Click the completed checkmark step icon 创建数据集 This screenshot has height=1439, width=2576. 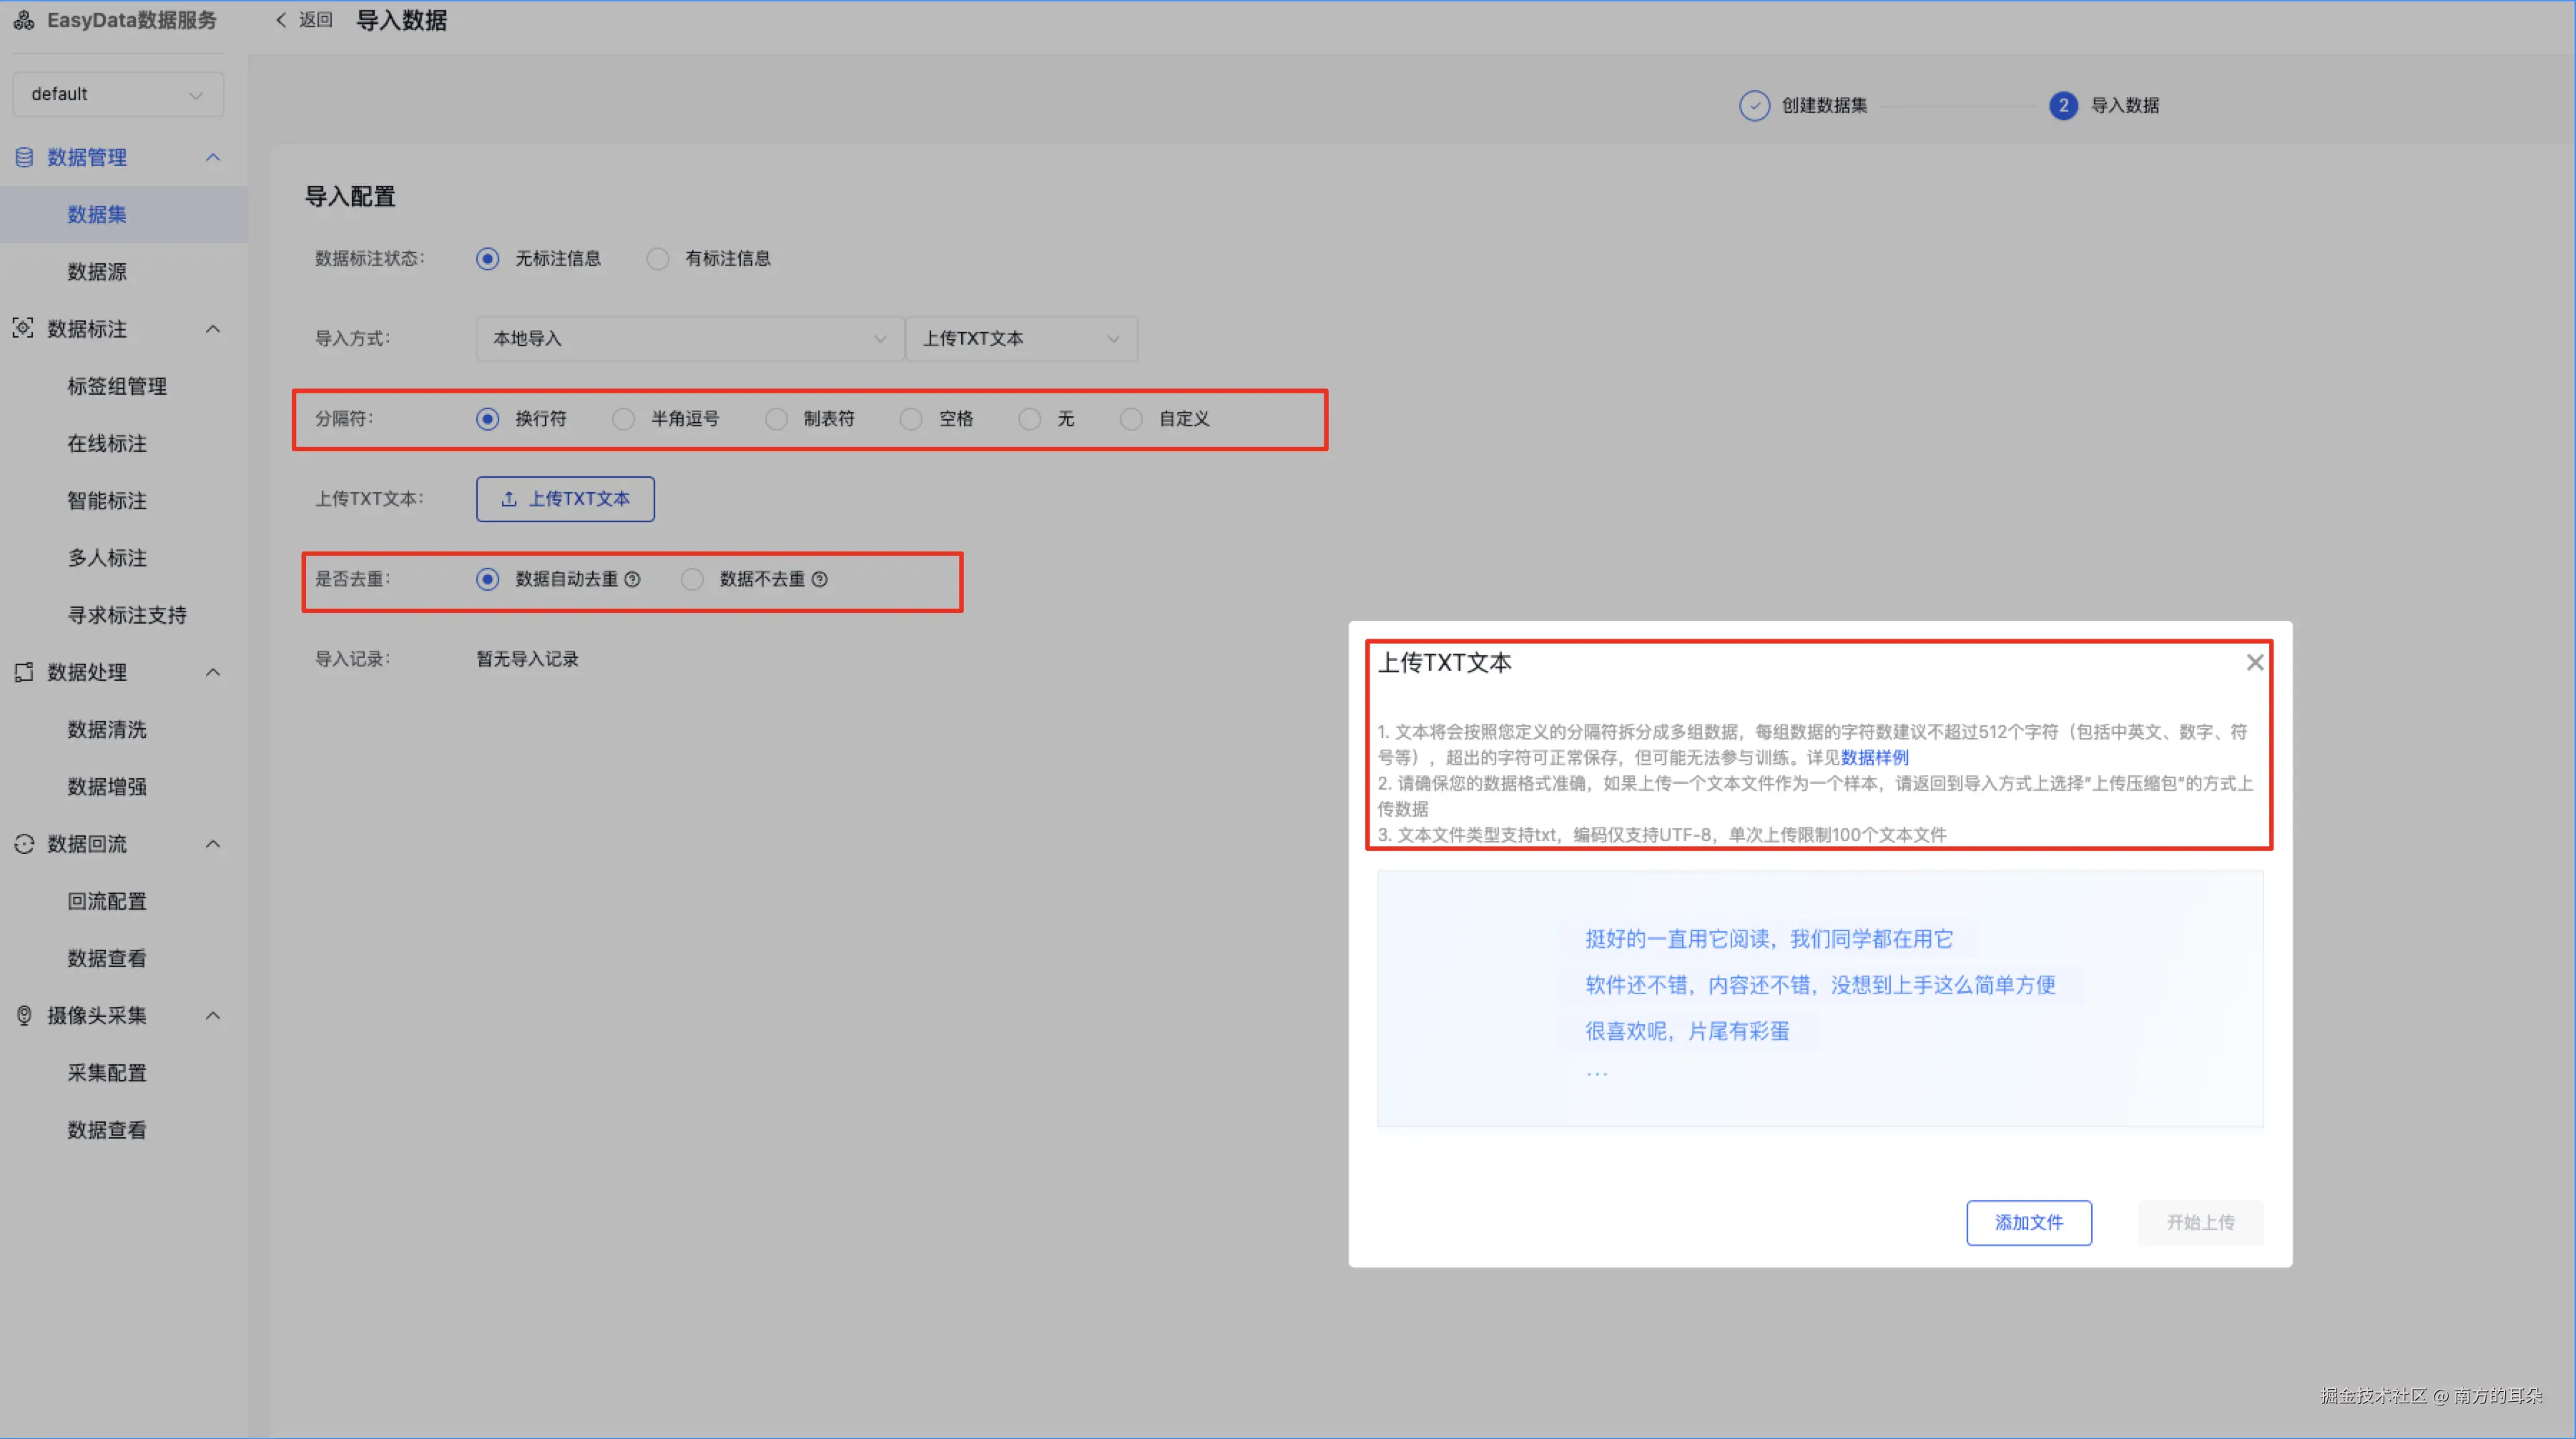click(1754, 105)
